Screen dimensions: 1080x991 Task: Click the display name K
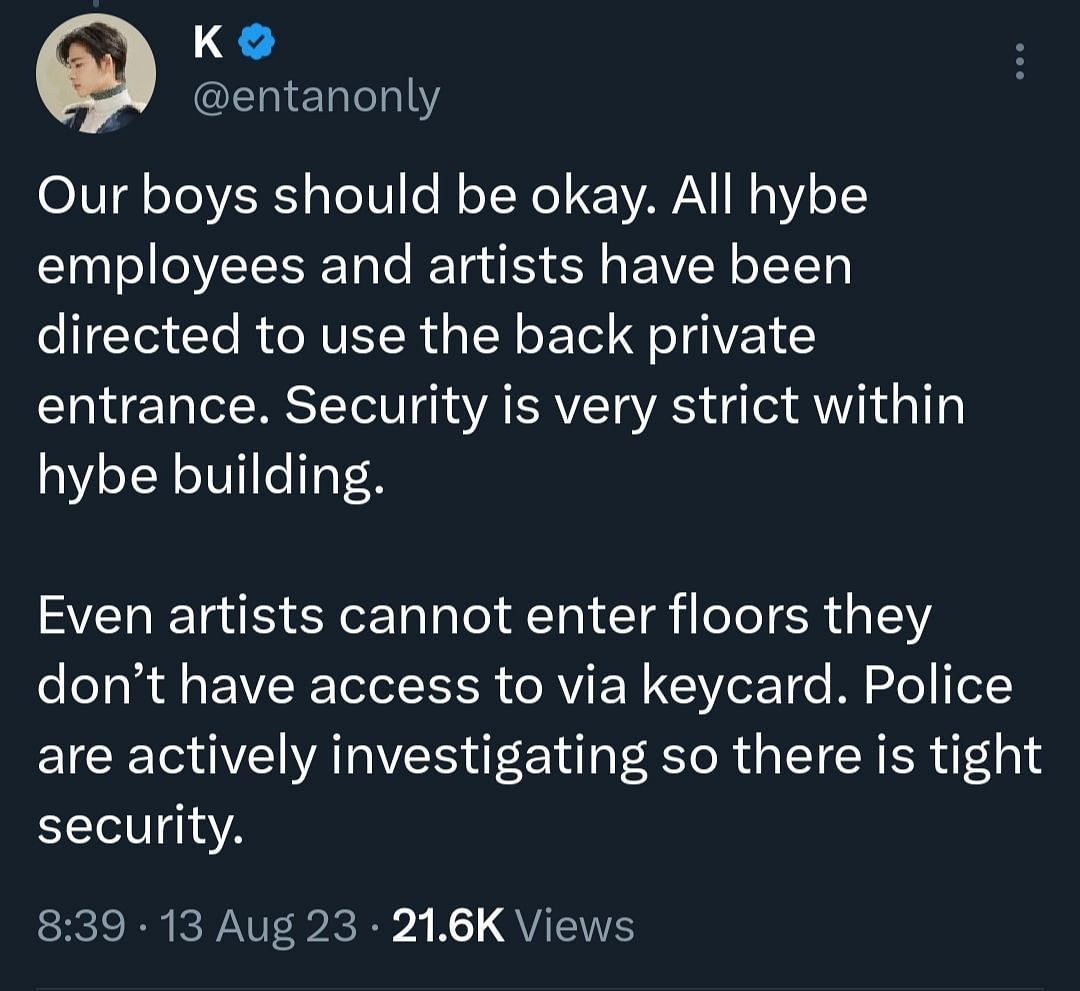tap(207, 41)
